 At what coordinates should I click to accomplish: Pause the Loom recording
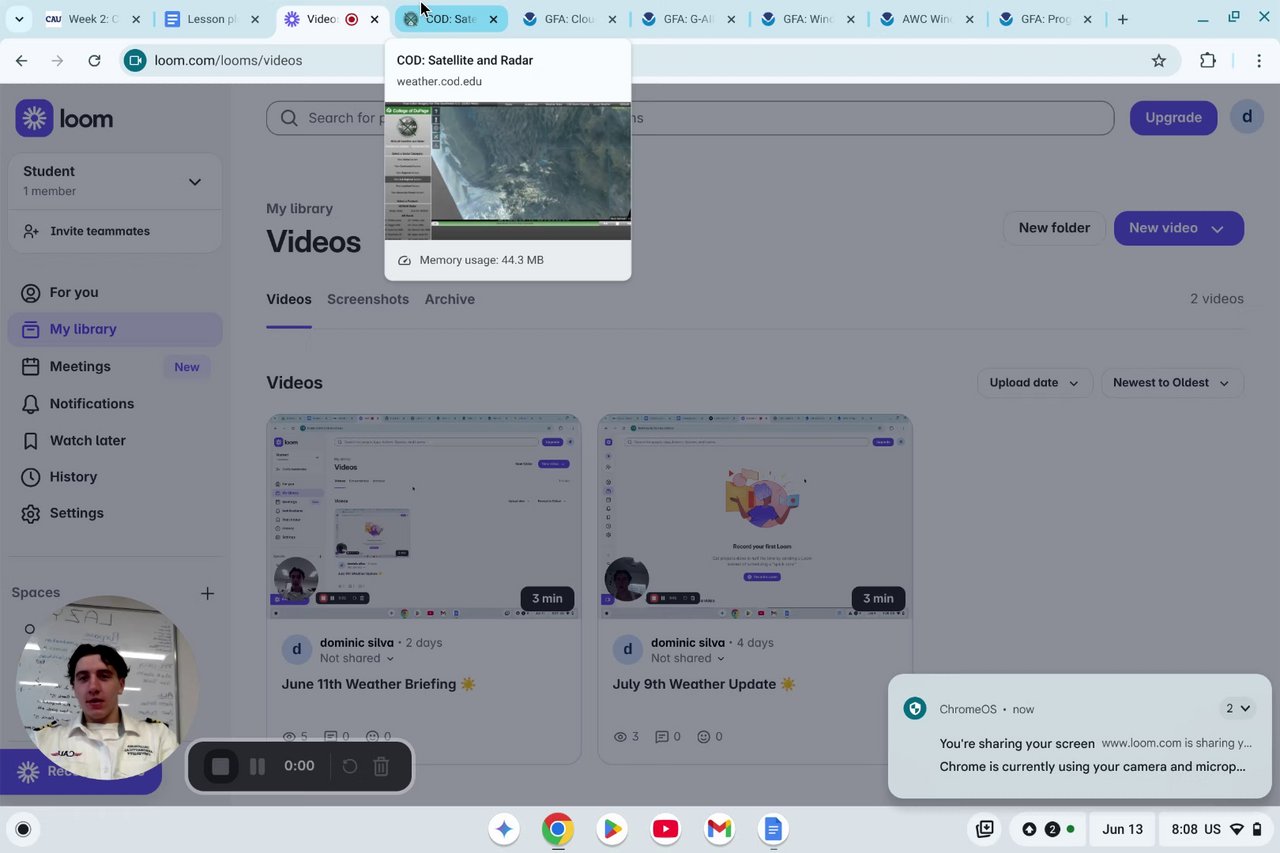pyautogui.click(x=257, y=766)
